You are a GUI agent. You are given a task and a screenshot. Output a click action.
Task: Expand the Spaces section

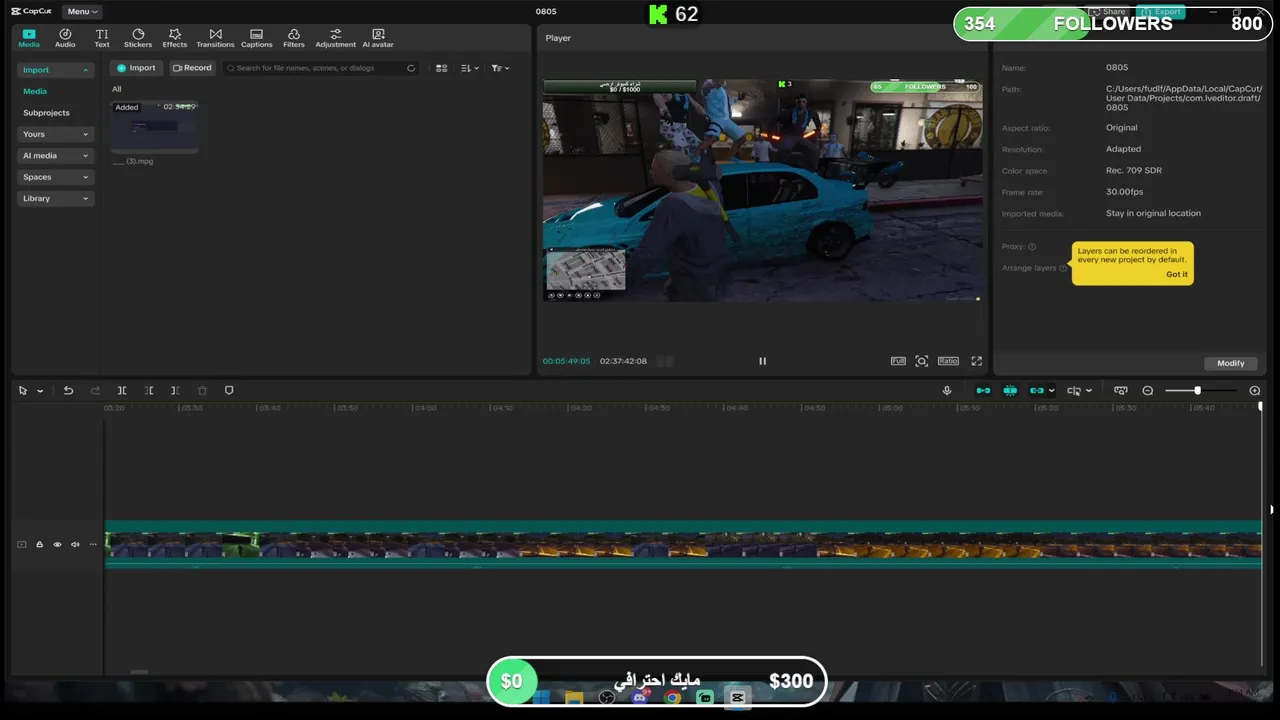click(x=56, y=177)
